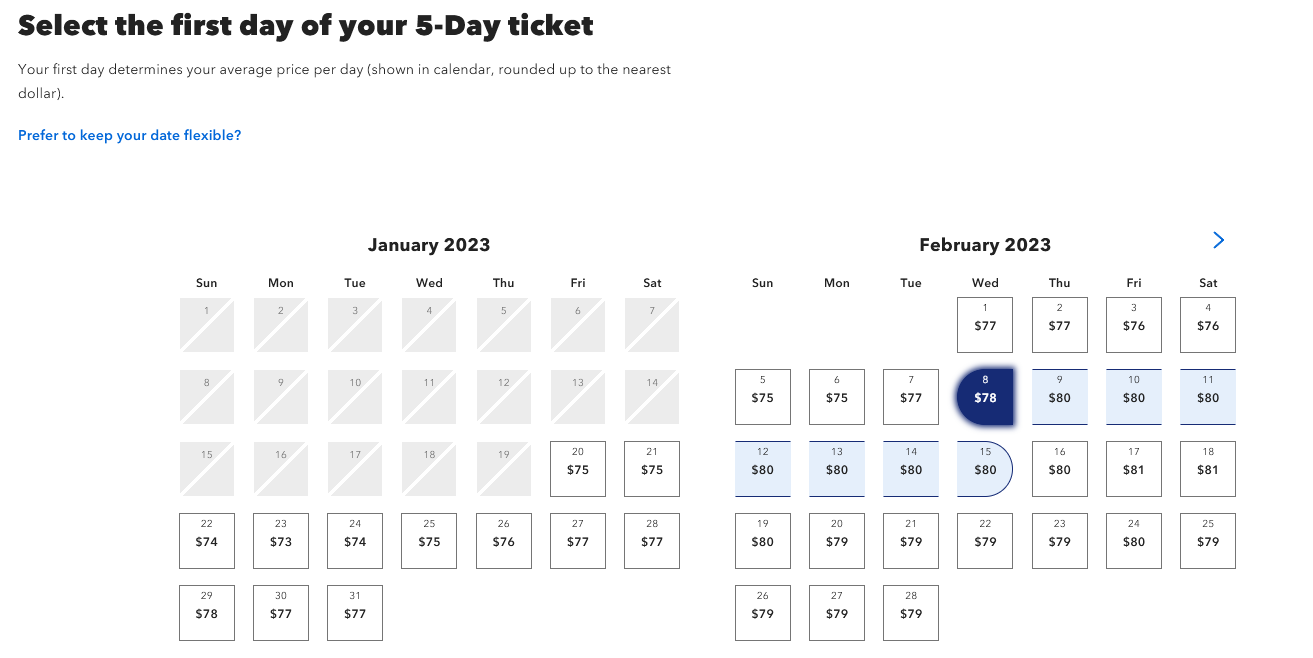
Task: Pick January 26 priced at $76
Action: pos(504,541)
